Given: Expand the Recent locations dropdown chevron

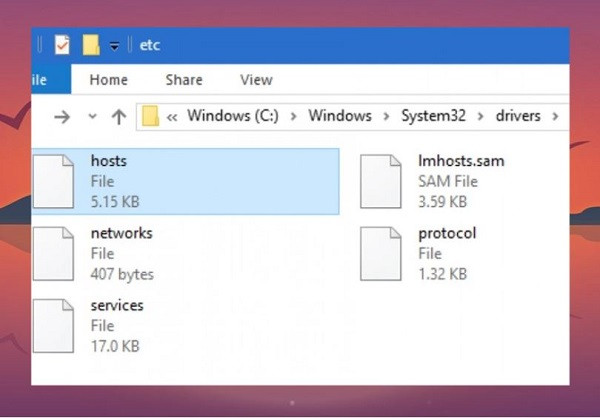Looking at the screenshot, I should click(92, 117).
